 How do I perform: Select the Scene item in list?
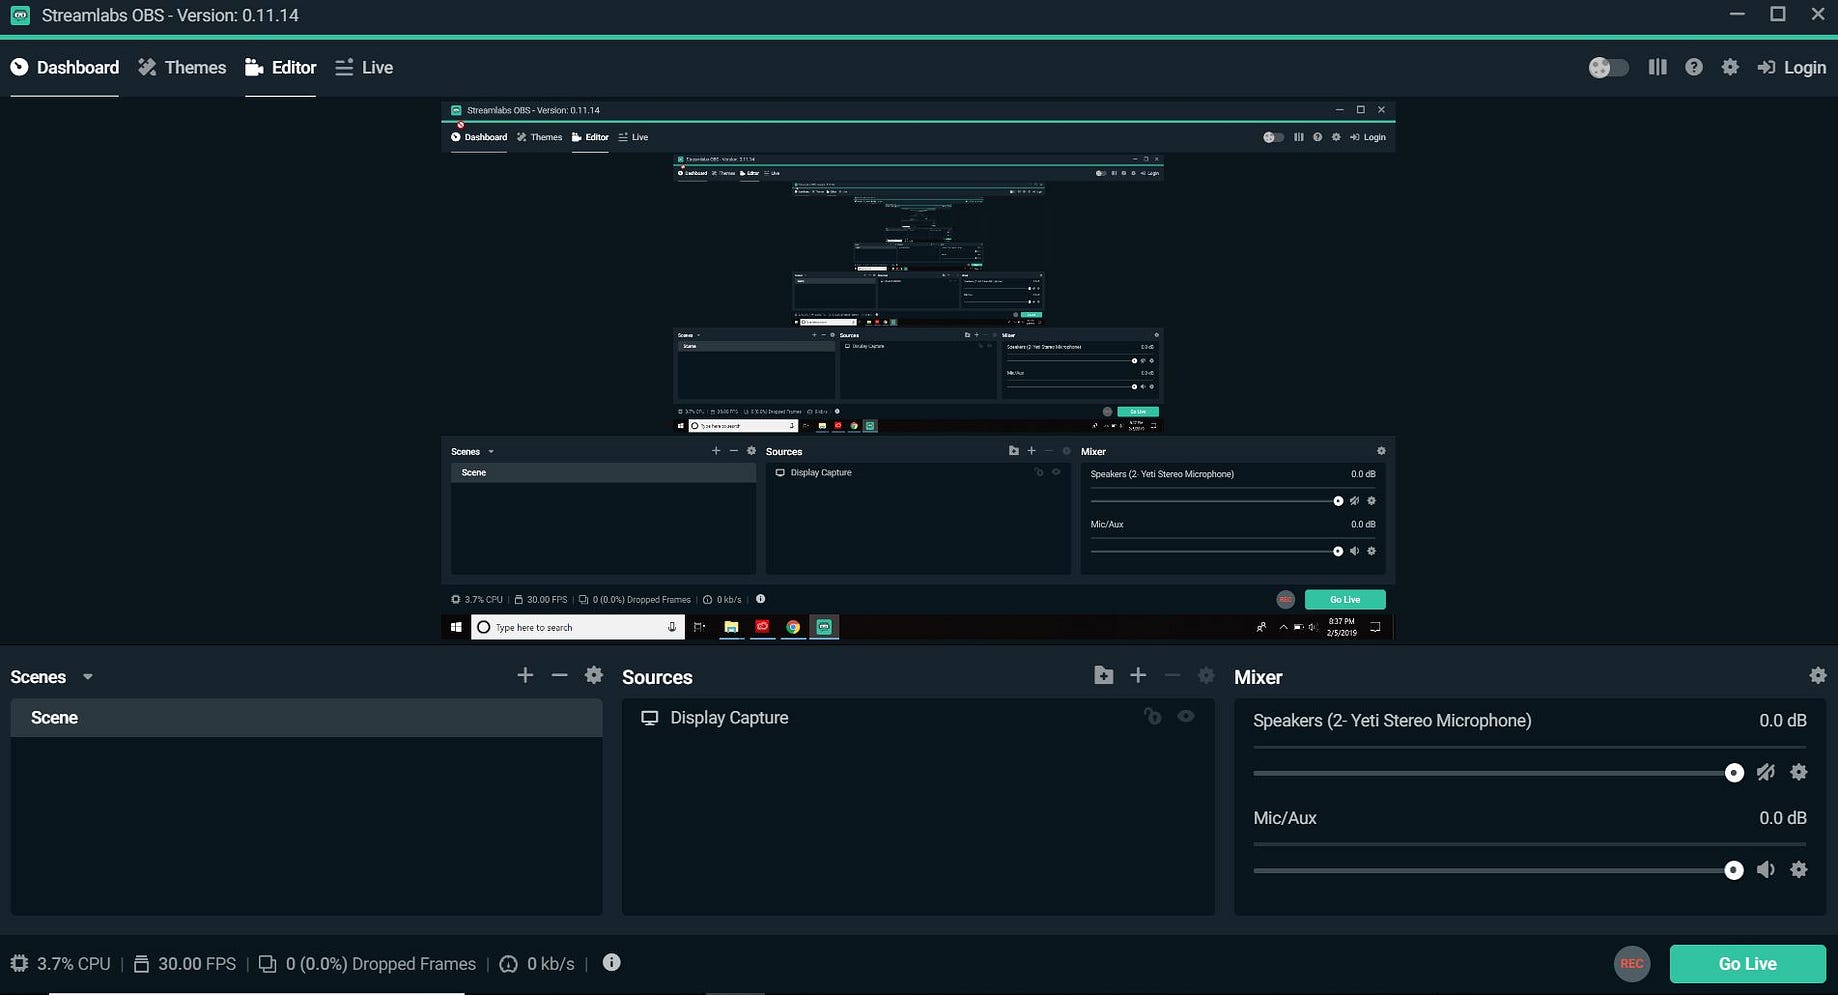coord(306,718)
